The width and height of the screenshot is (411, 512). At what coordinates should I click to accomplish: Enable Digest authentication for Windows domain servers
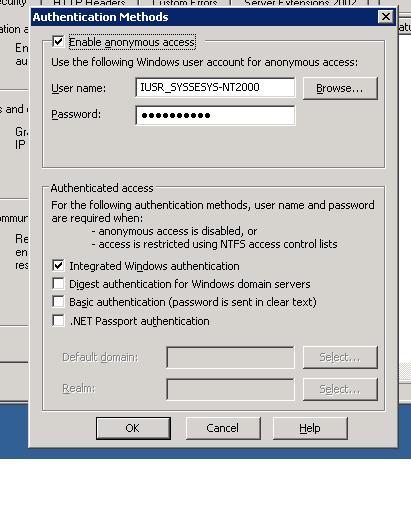(x=58, y=284)
